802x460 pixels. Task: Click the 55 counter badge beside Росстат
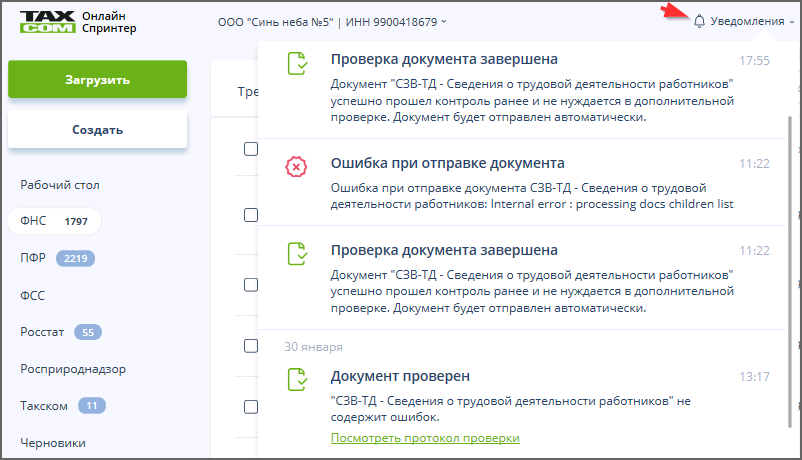tap(87, 332)
